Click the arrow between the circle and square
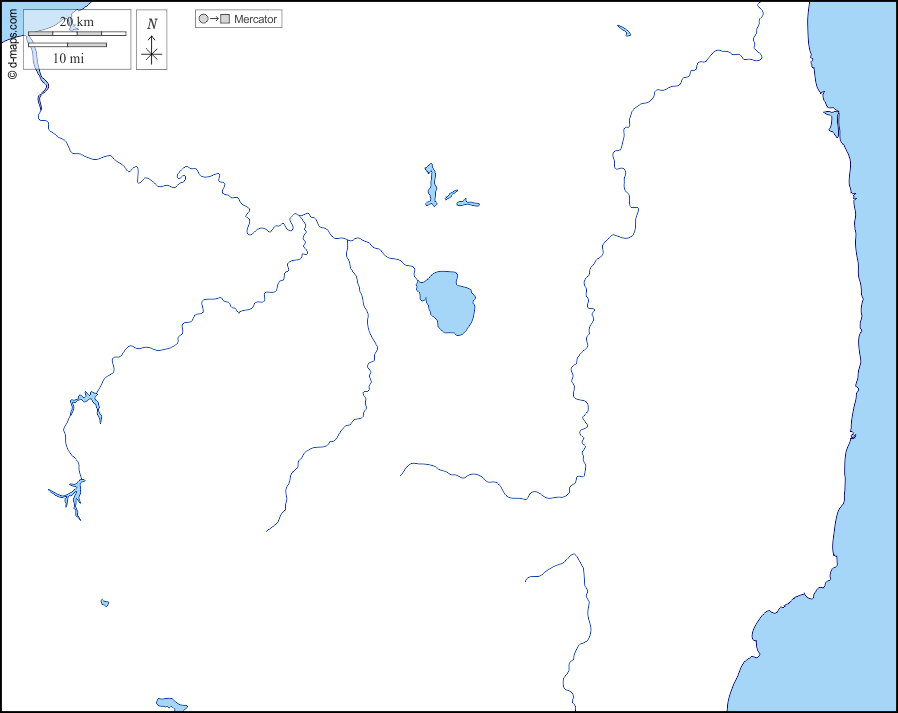The width and height of the screenshot is (898, 713). pyautogui.click(x=214, y=19)
